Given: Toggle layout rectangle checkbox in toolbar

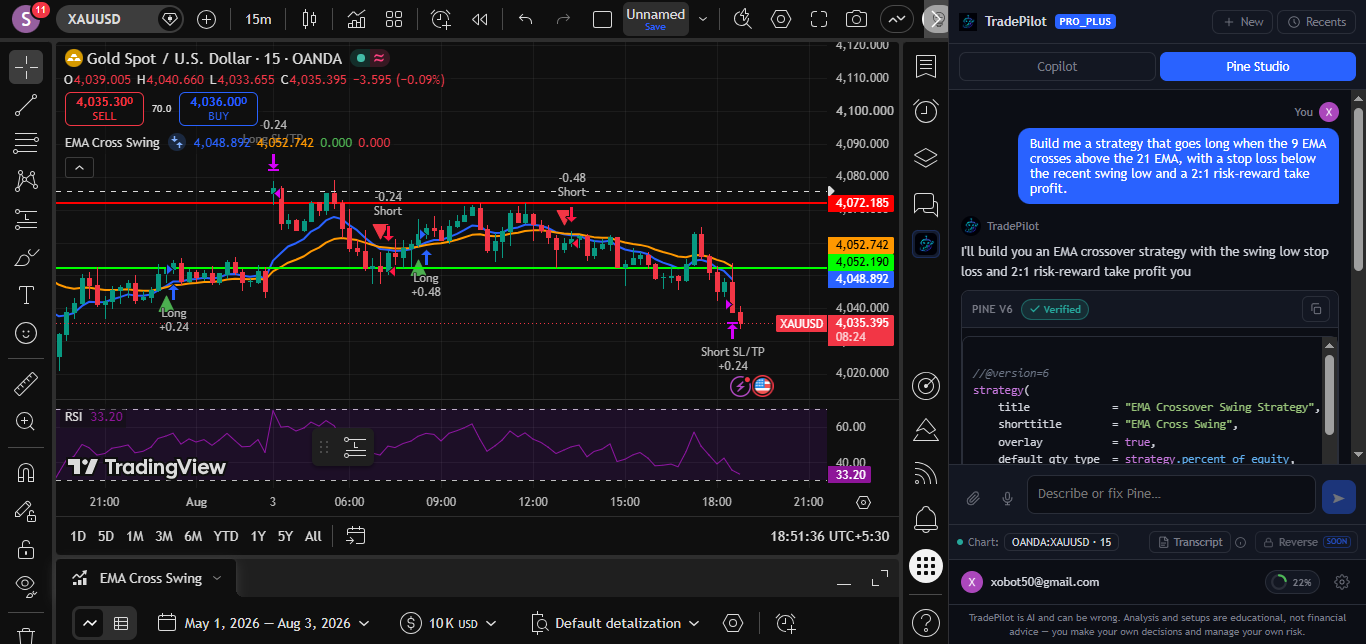Looking at the screenshot, I should point(602,19).
